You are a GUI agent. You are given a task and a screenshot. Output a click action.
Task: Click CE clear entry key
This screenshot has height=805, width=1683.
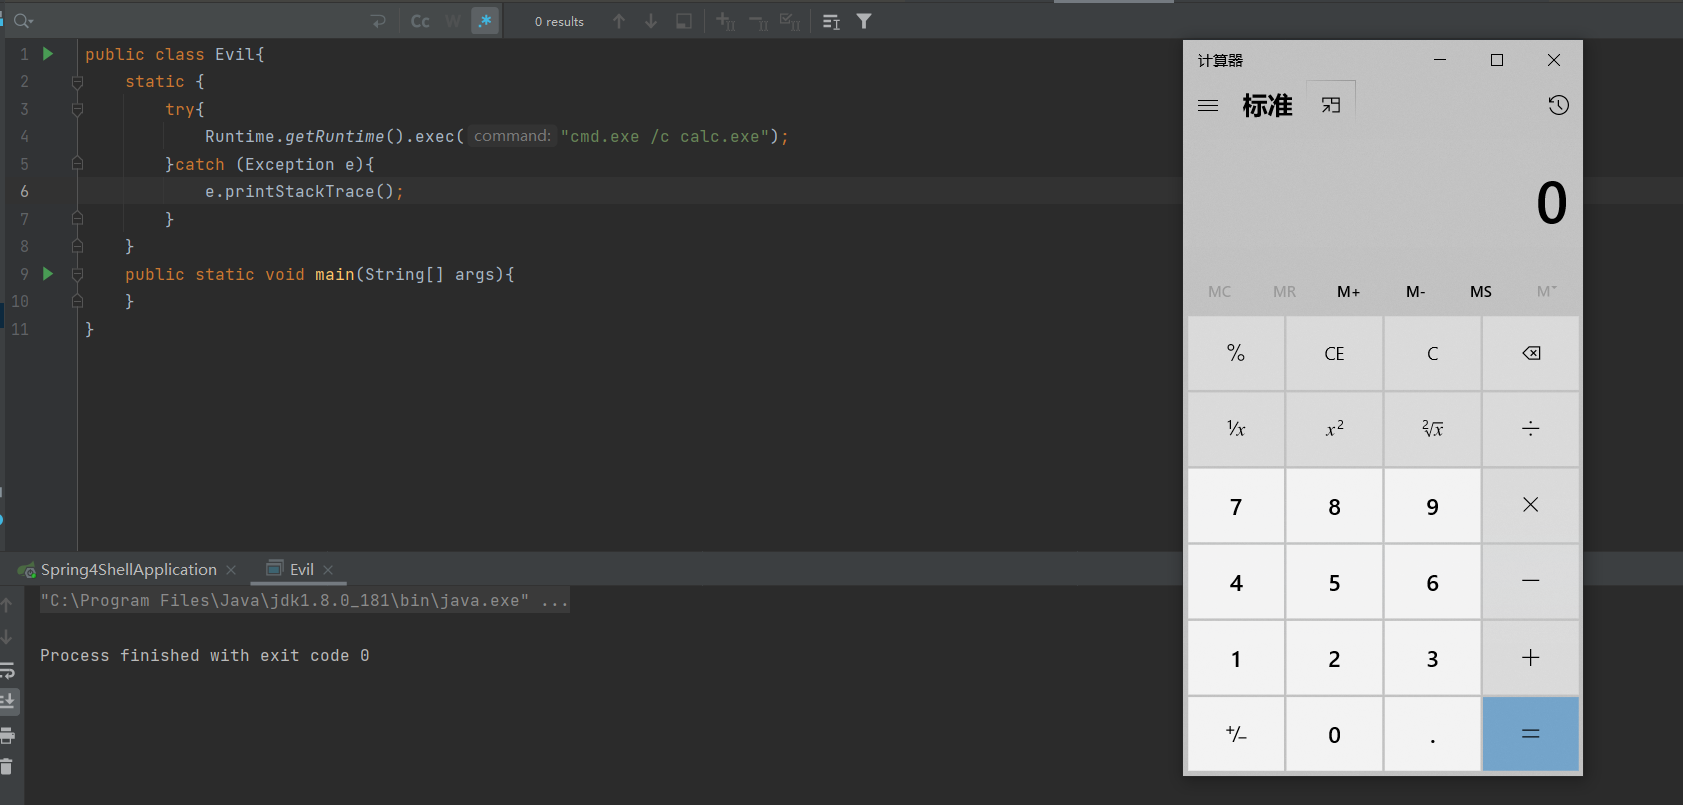coord(1334,353)
